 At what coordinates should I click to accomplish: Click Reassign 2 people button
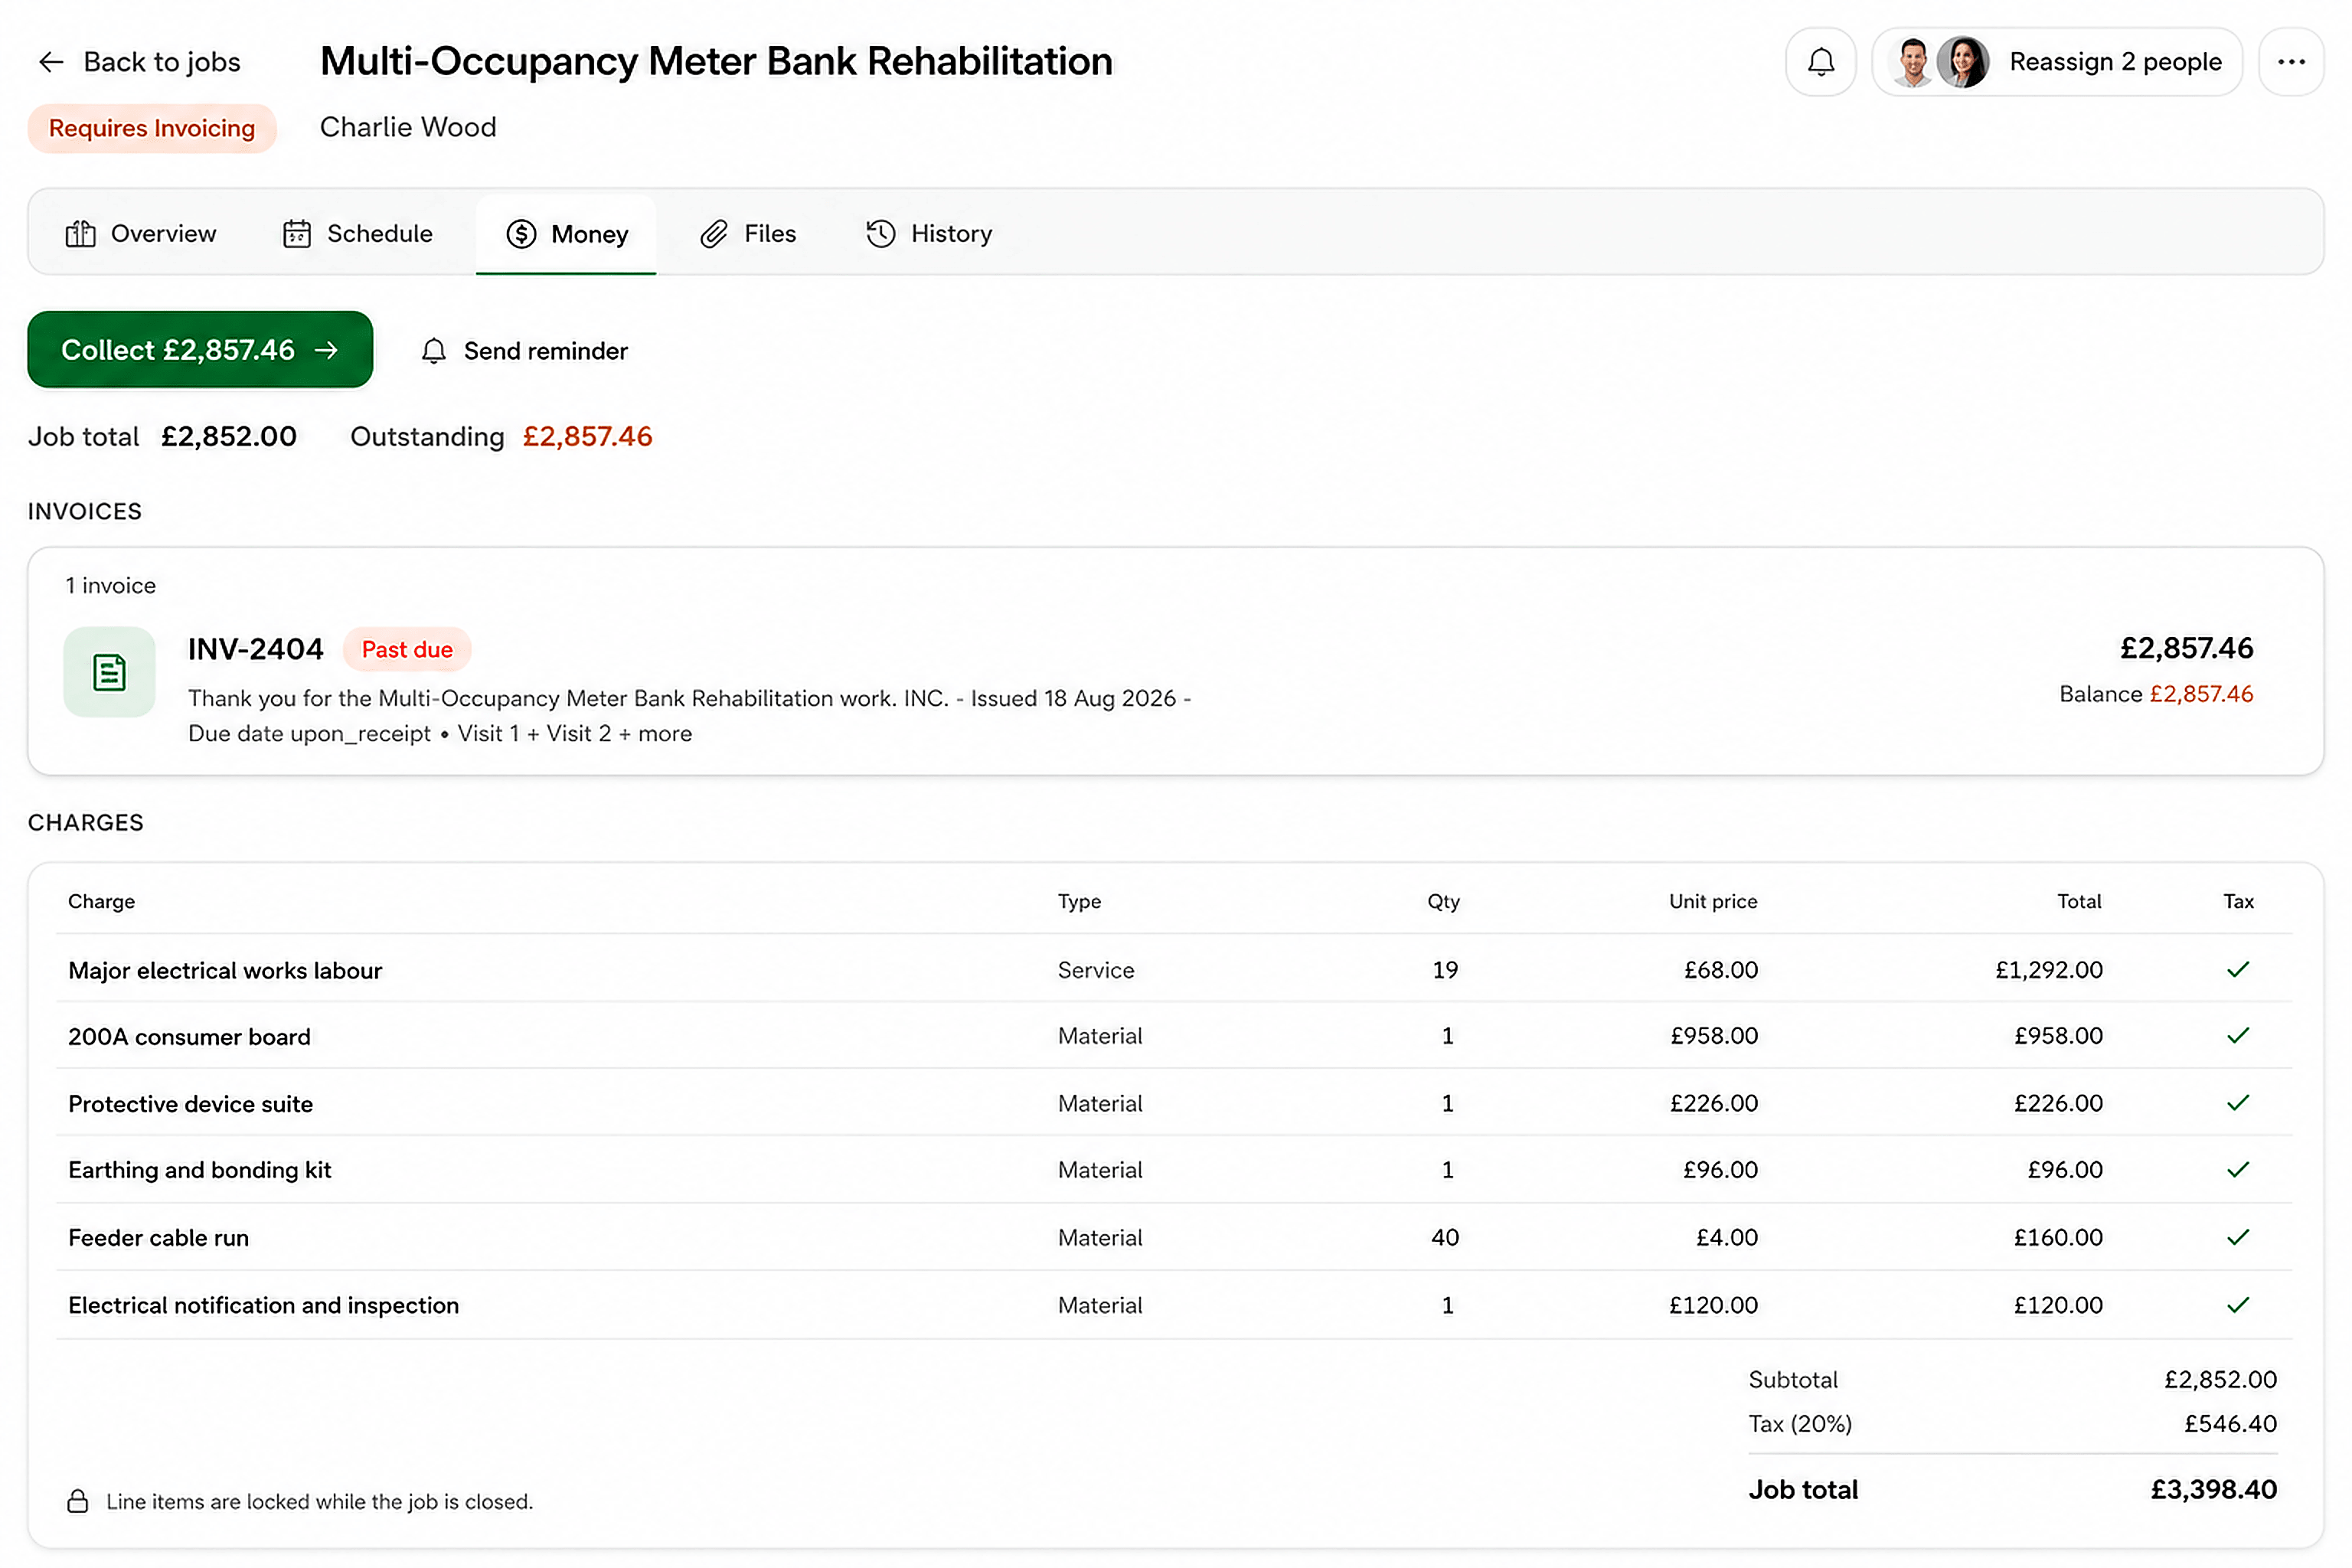pos(2057,62)
